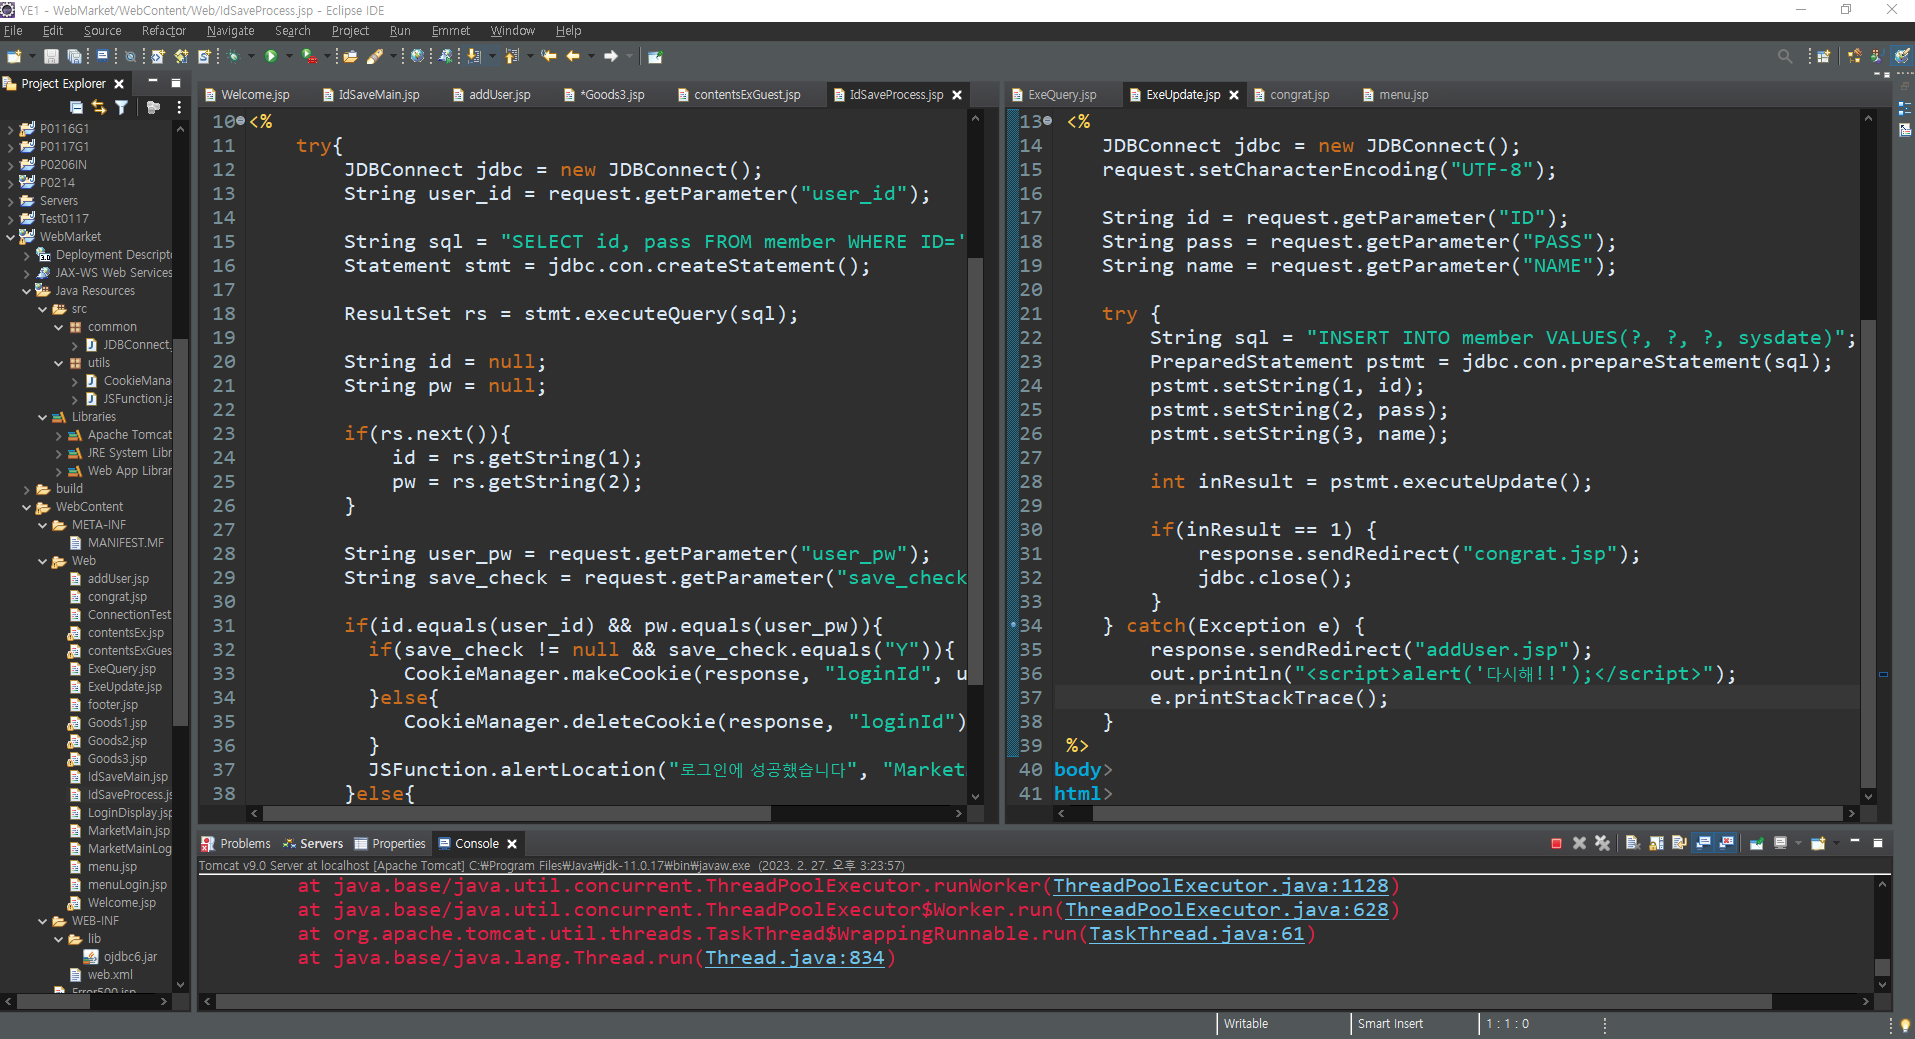Collapse the Java Resources node
This screenshot has height=1039, width=1915.
pos(26,291)
